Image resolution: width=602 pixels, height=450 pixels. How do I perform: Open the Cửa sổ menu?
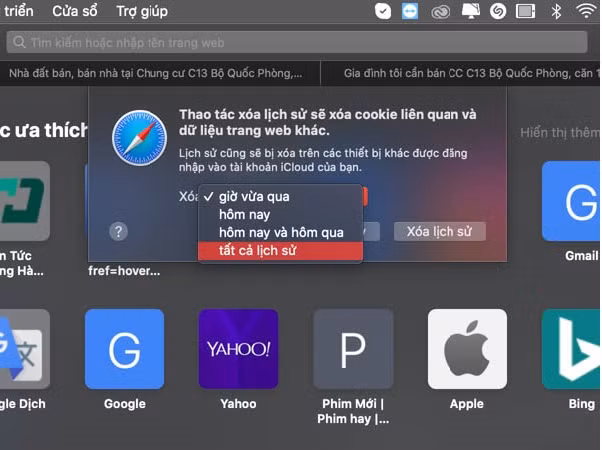pos(75,11)
